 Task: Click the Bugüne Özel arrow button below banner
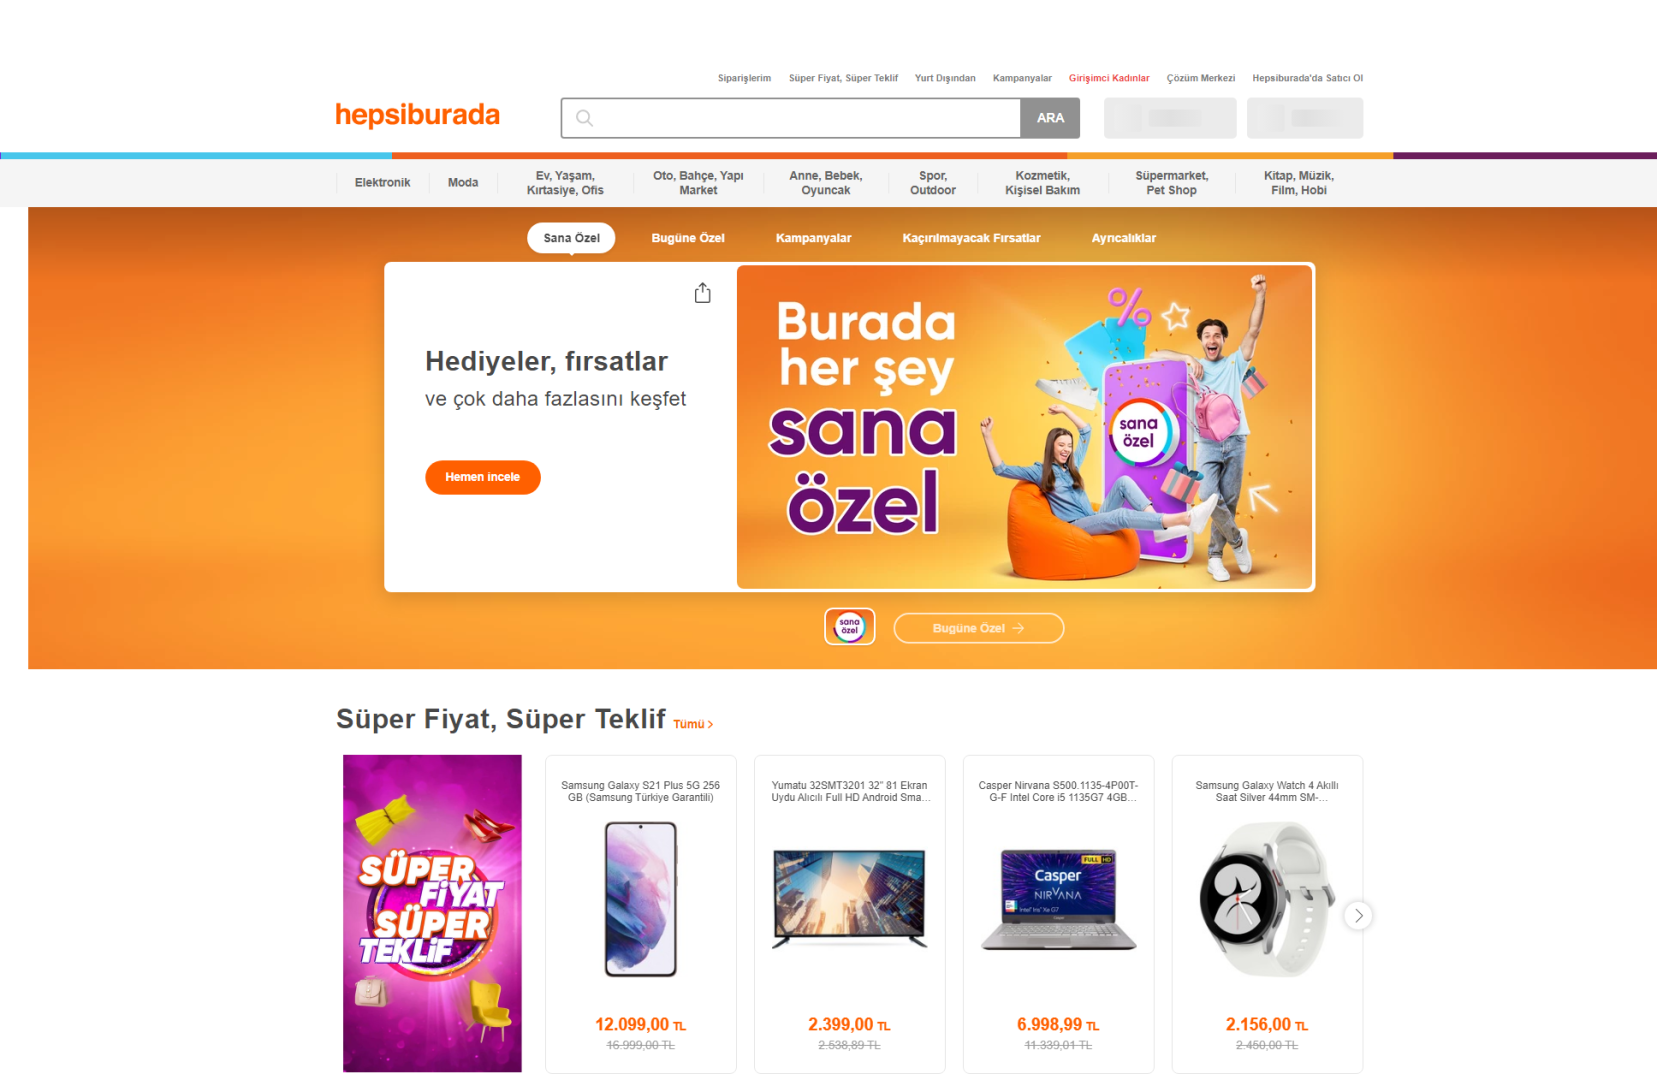click(x=978, y=628)
